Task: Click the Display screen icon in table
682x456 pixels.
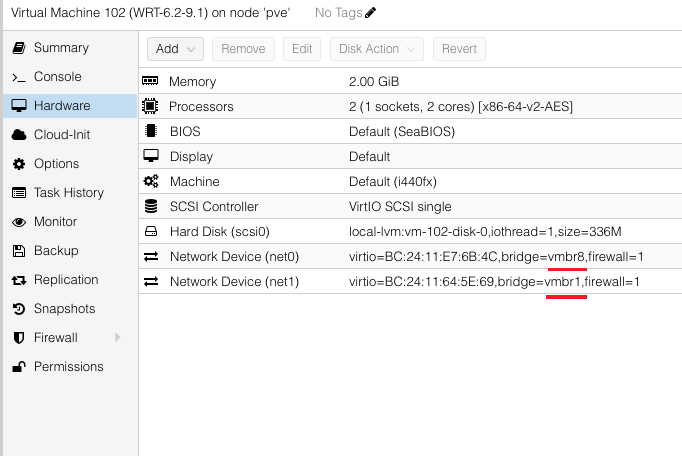Action: pyautogui.click(x=151, y=156)
